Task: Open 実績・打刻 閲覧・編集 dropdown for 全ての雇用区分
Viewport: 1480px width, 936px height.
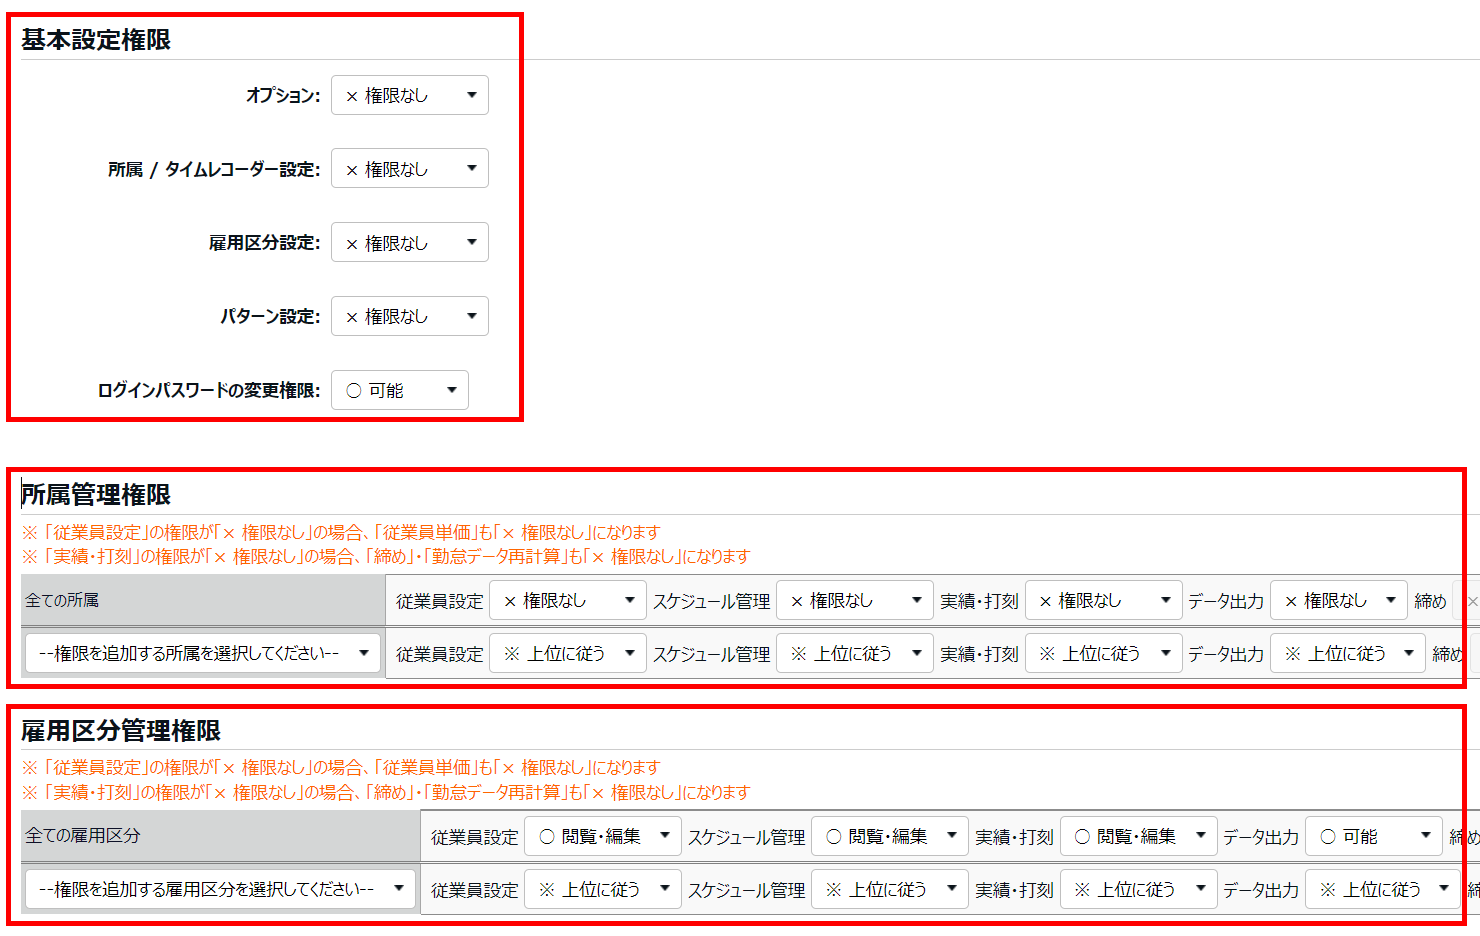Action: (x=1138, y=837)
